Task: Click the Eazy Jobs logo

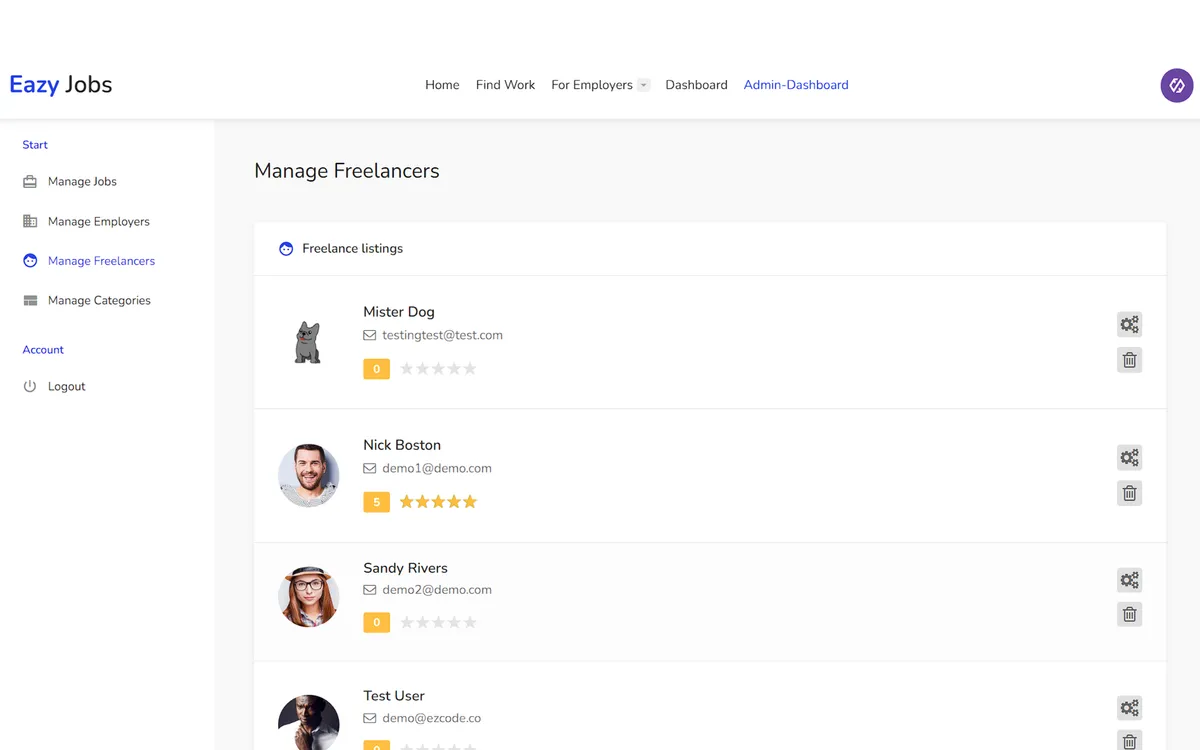Action: (x=61, y=85)
